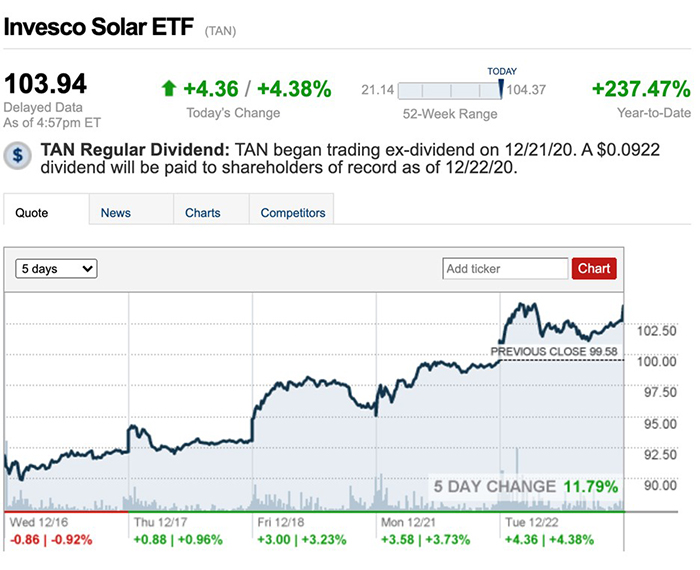Viewport: 700px width, 570px height.
Task: Open the 5 days range dropdown
Action: [57, 269]
